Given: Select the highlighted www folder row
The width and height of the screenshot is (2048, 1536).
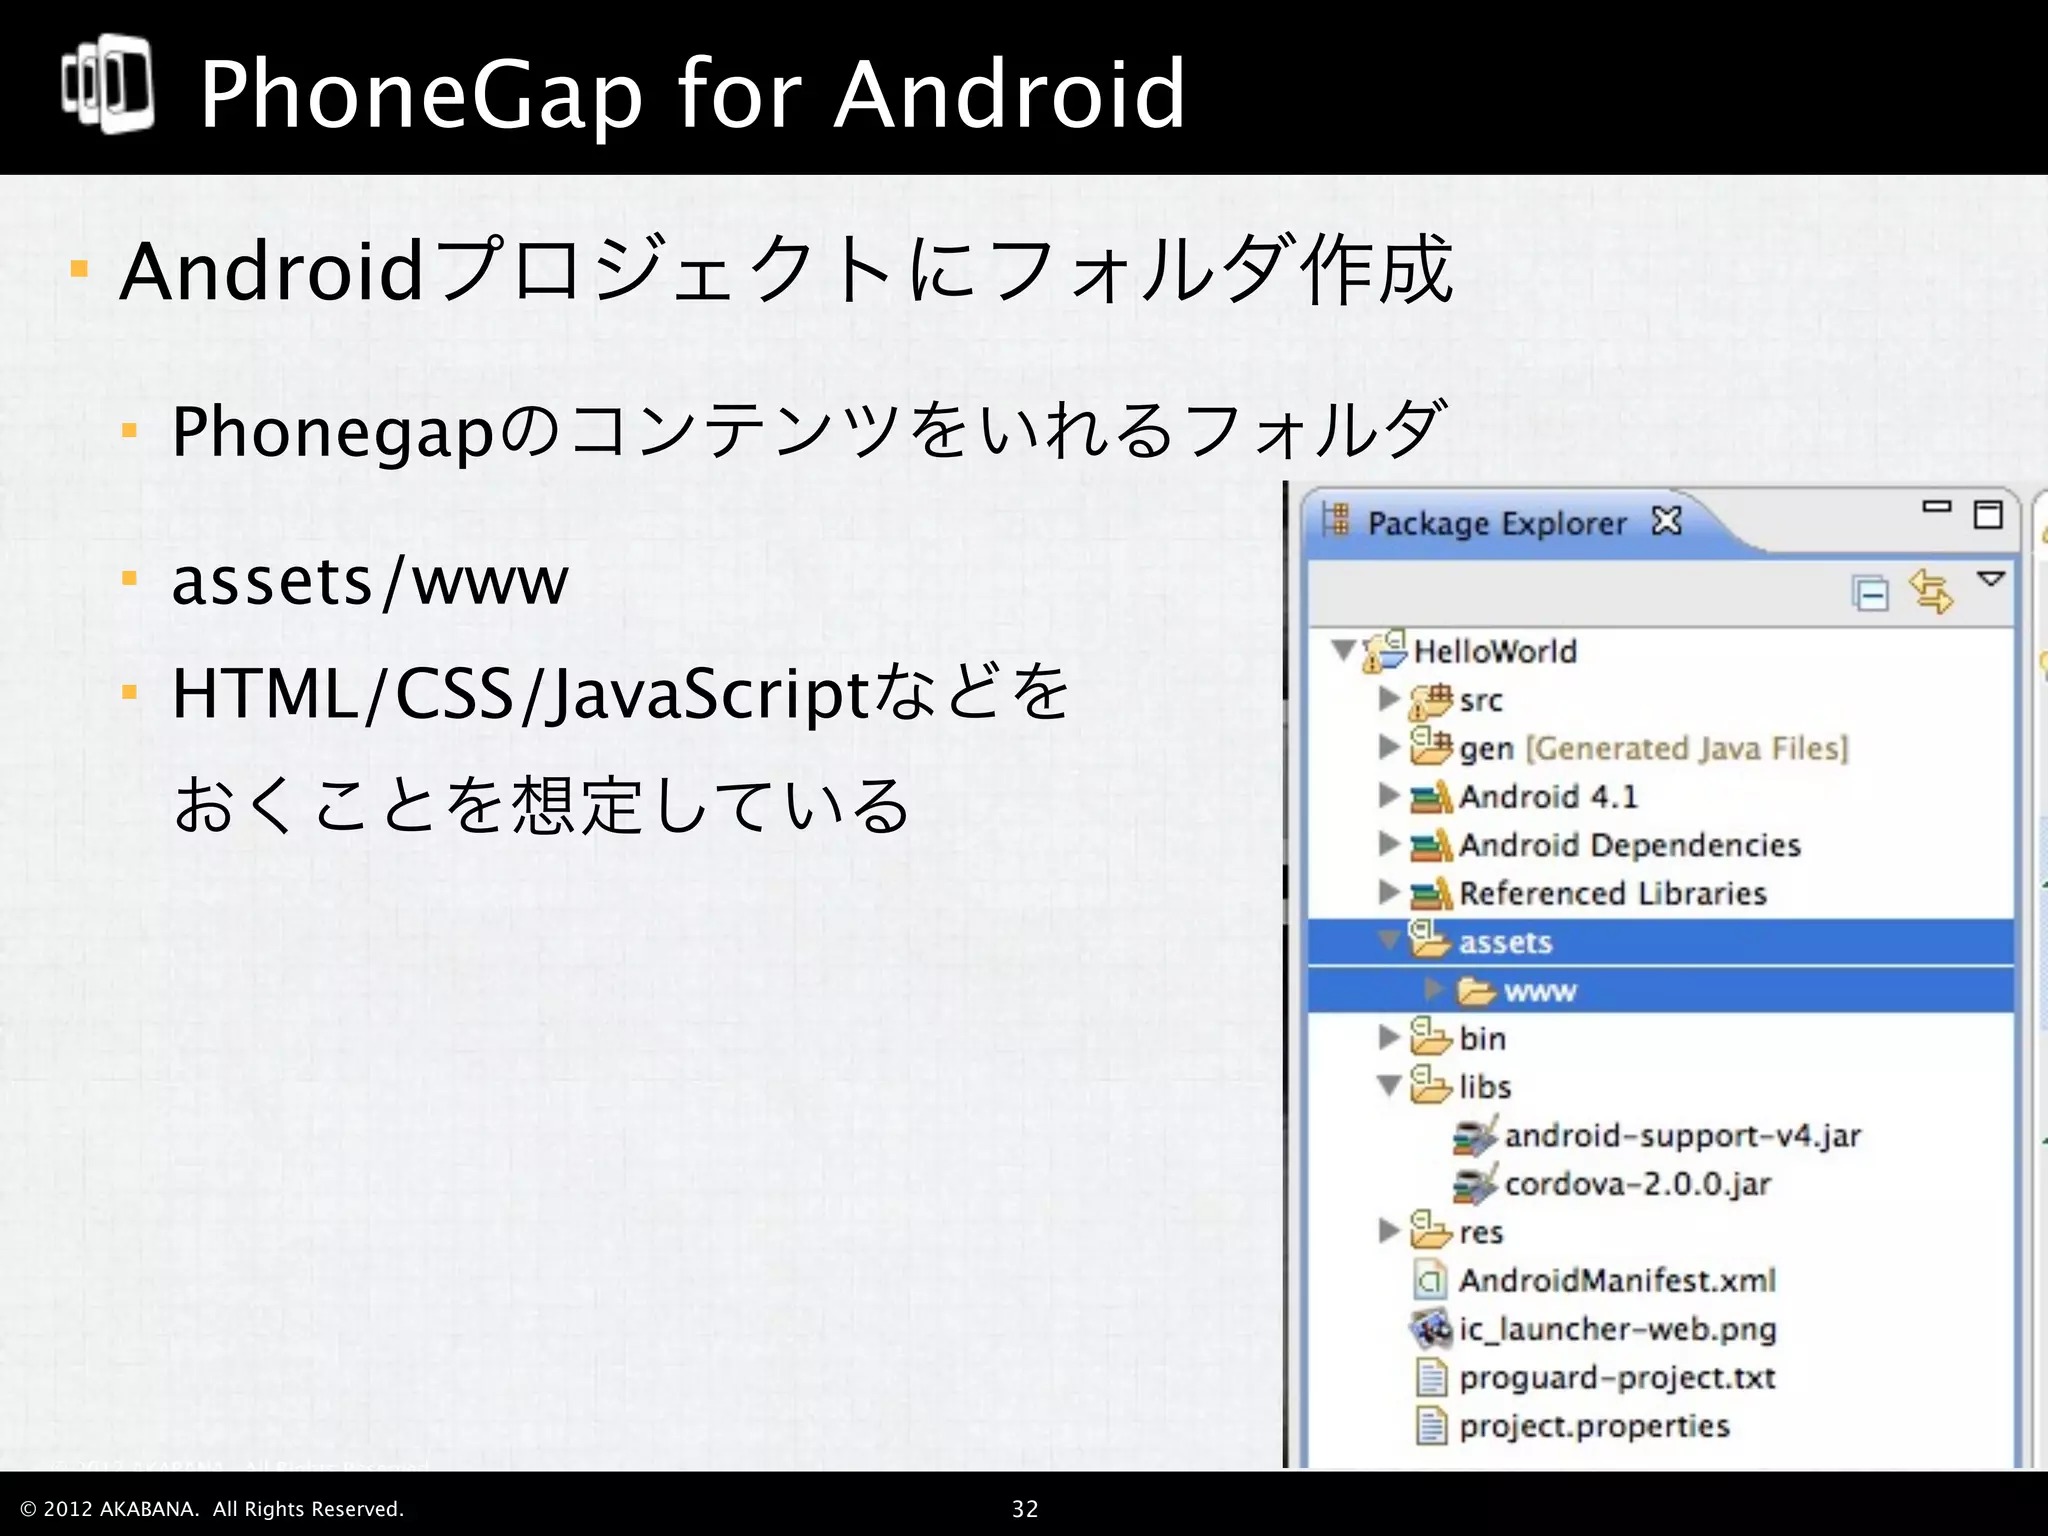Looking at the screenshot, I should click(x=1660, y=990).
